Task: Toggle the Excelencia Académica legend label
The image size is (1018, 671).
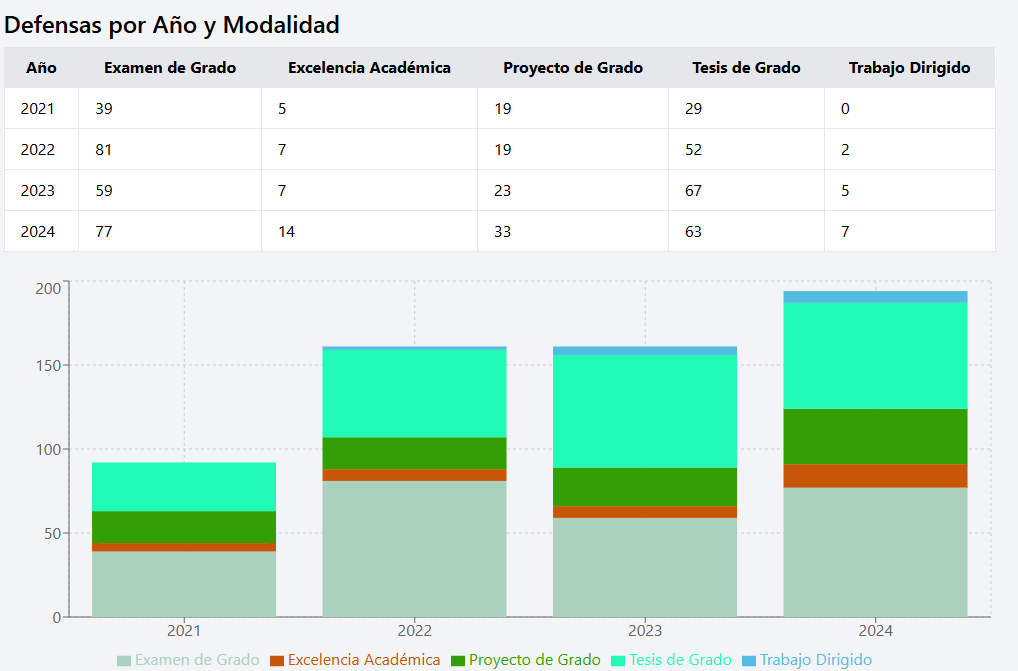Action: click(x=364, y=660)
